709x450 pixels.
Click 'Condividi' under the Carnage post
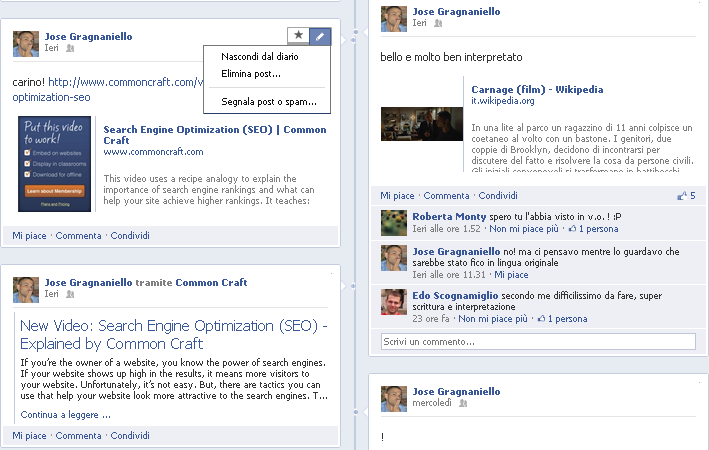498,195
